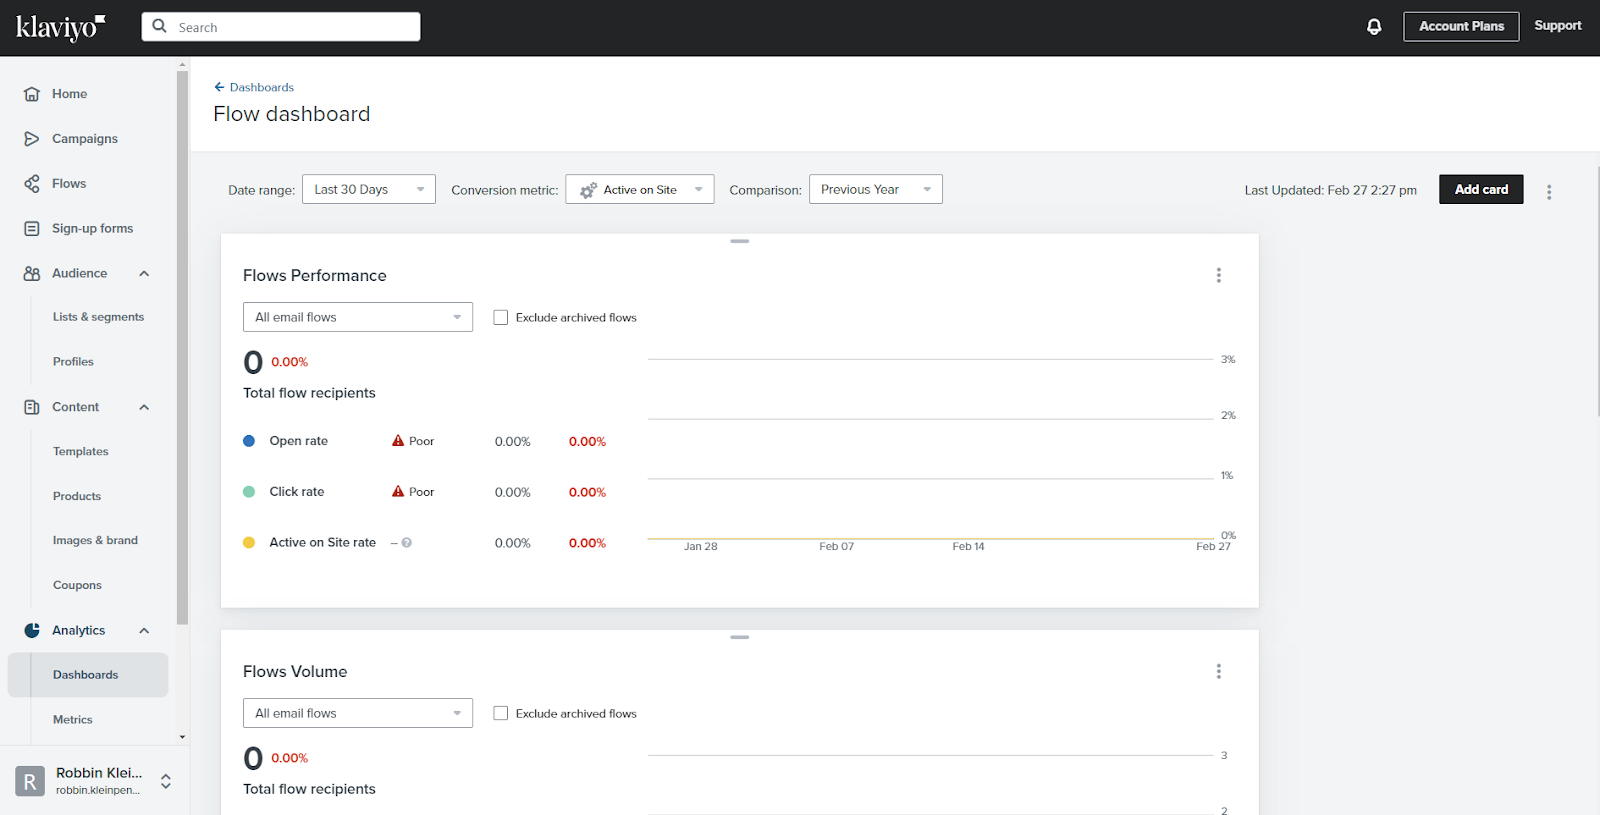Collapse the Audience section chevron
Image resolution: width=1600 pixels, height=815 pixels.
pyautogui.click(x=144, y=274)
